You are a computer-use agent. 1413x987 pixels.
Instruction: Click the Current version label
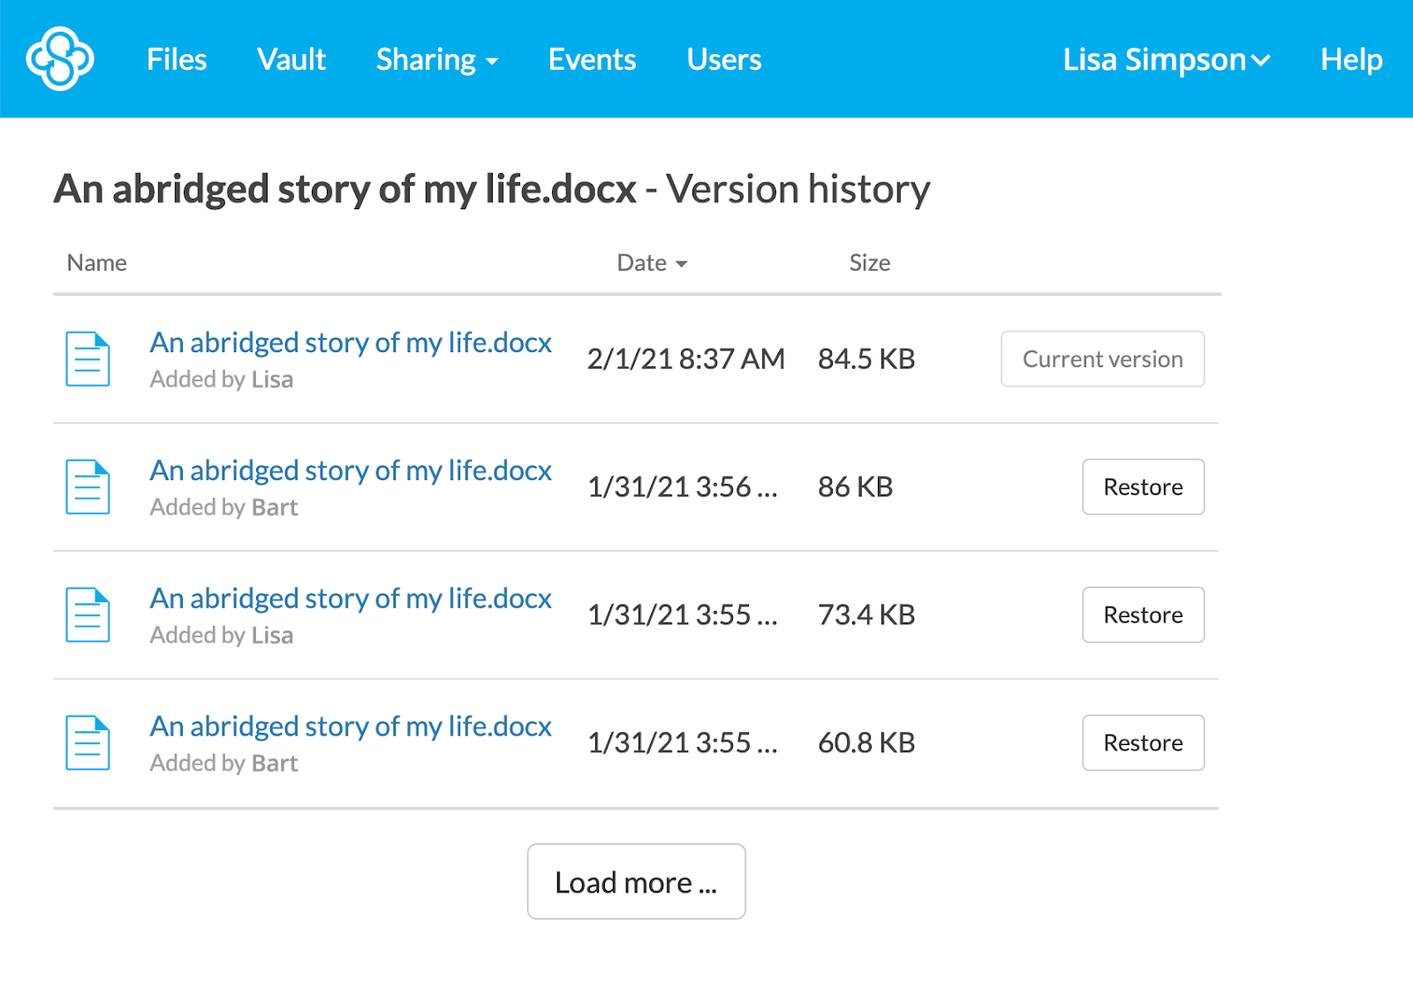[1101, 358]
